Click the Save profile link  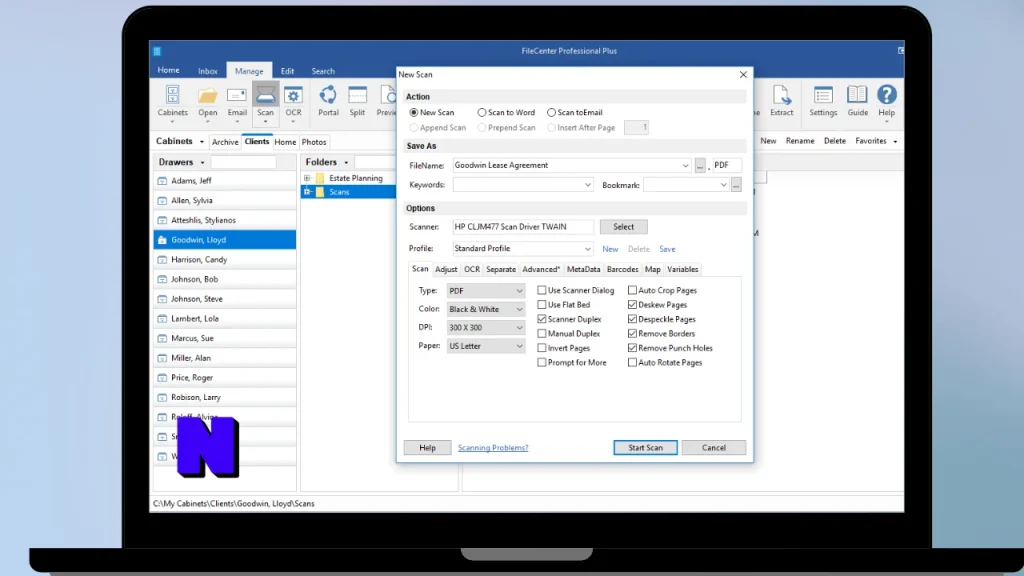[x=667, y=249]
